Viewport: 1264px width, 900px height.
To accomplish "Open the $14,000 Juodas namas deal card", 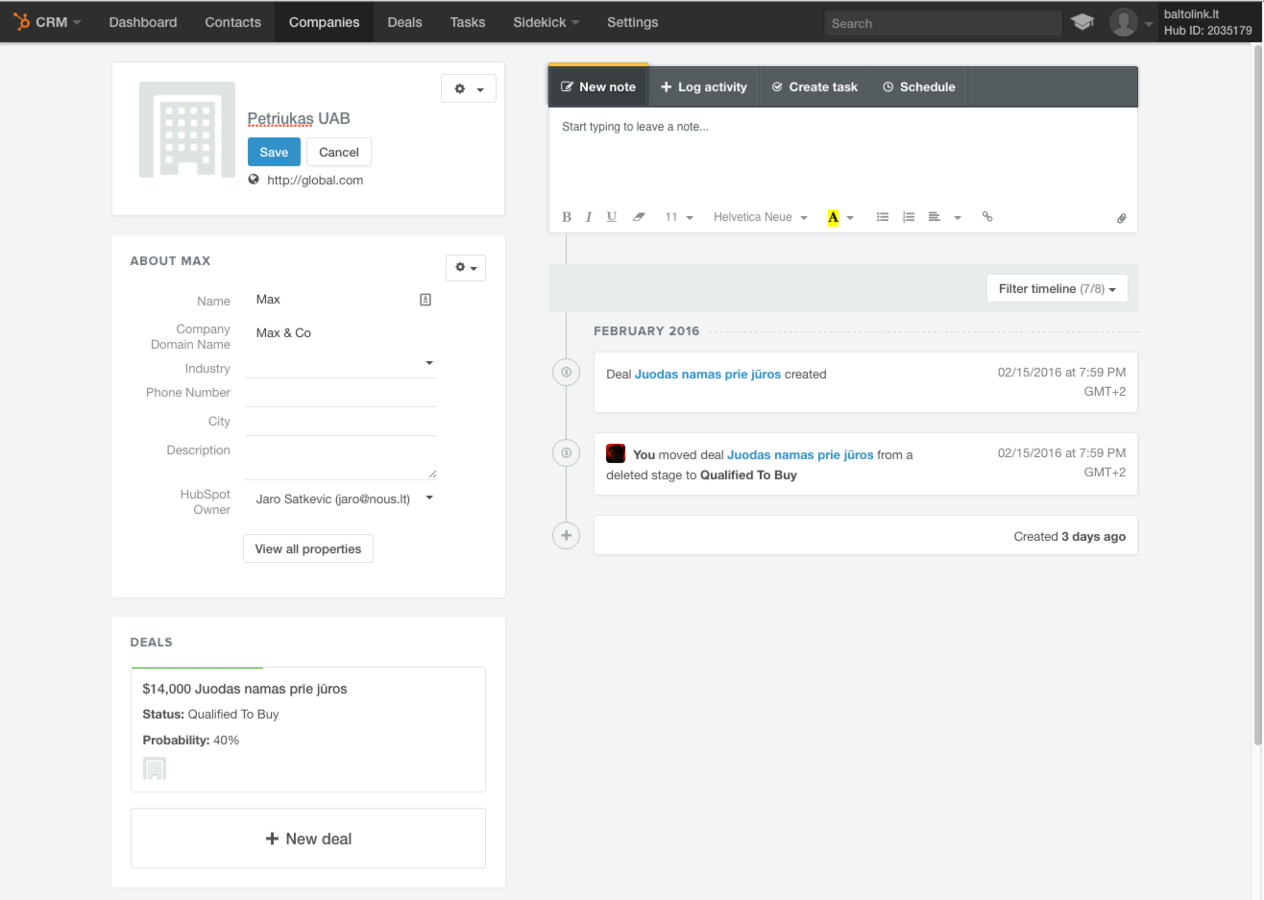I will [x=308, y=730].
